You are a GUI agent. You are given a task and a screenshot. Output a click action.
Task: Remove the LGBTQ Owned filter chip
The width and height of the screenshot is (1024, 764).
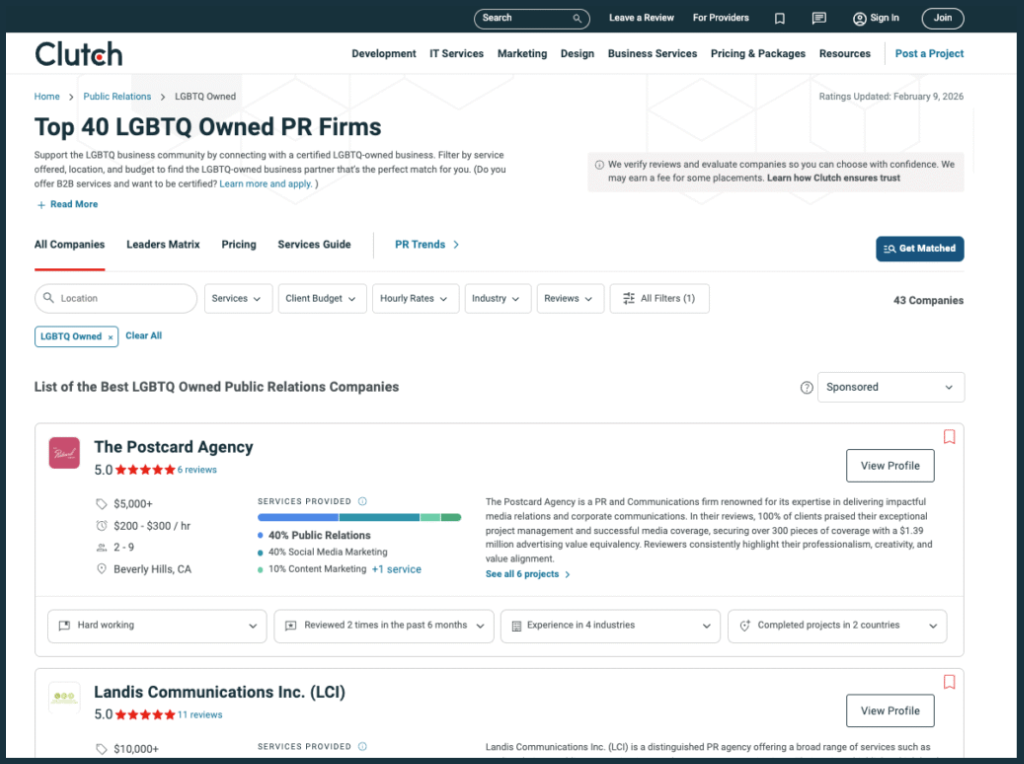pos(110,337)
